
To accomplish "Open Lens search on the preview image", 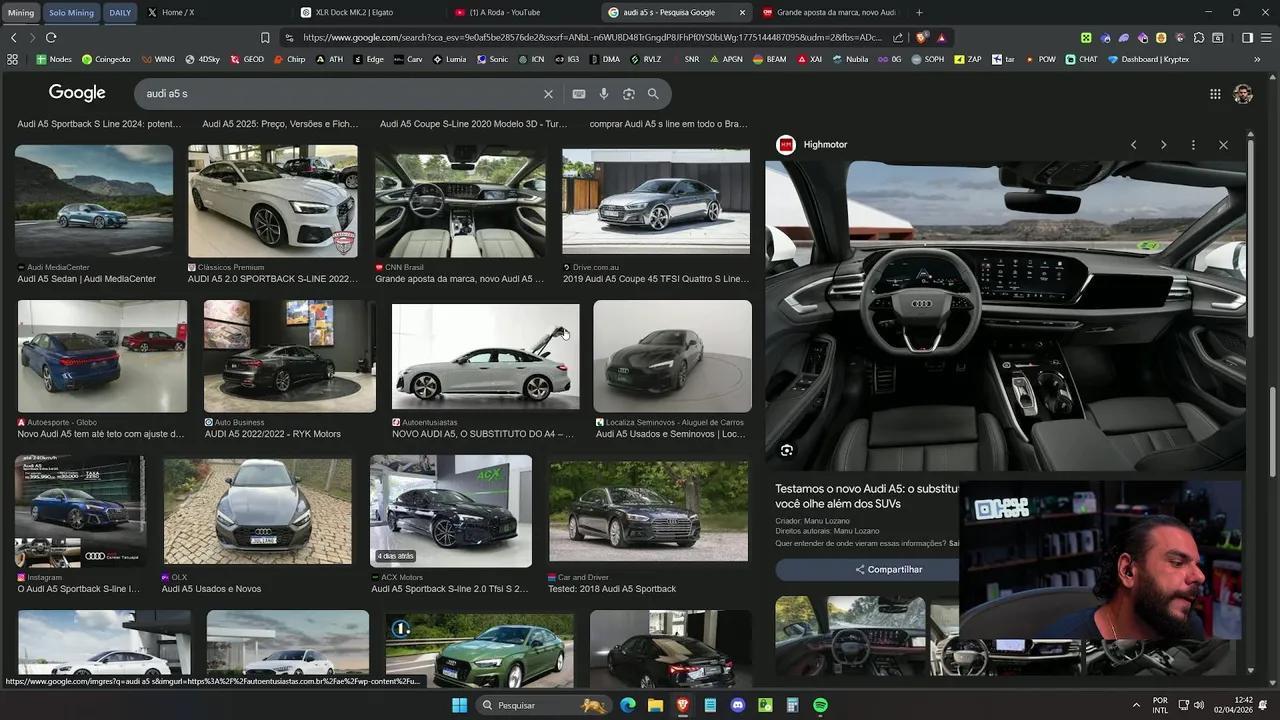I will coord(787,451).
